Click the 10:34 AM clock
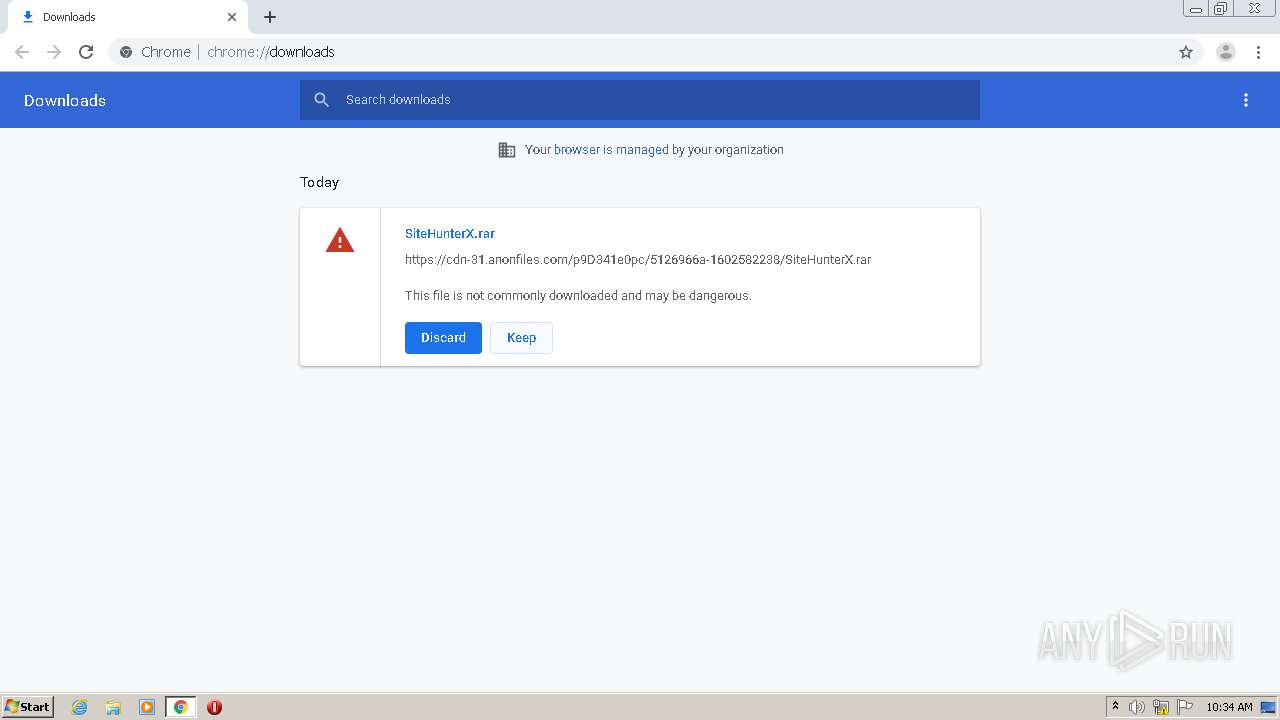Screen dimensions: 1280x720 tap(1229, 707)
